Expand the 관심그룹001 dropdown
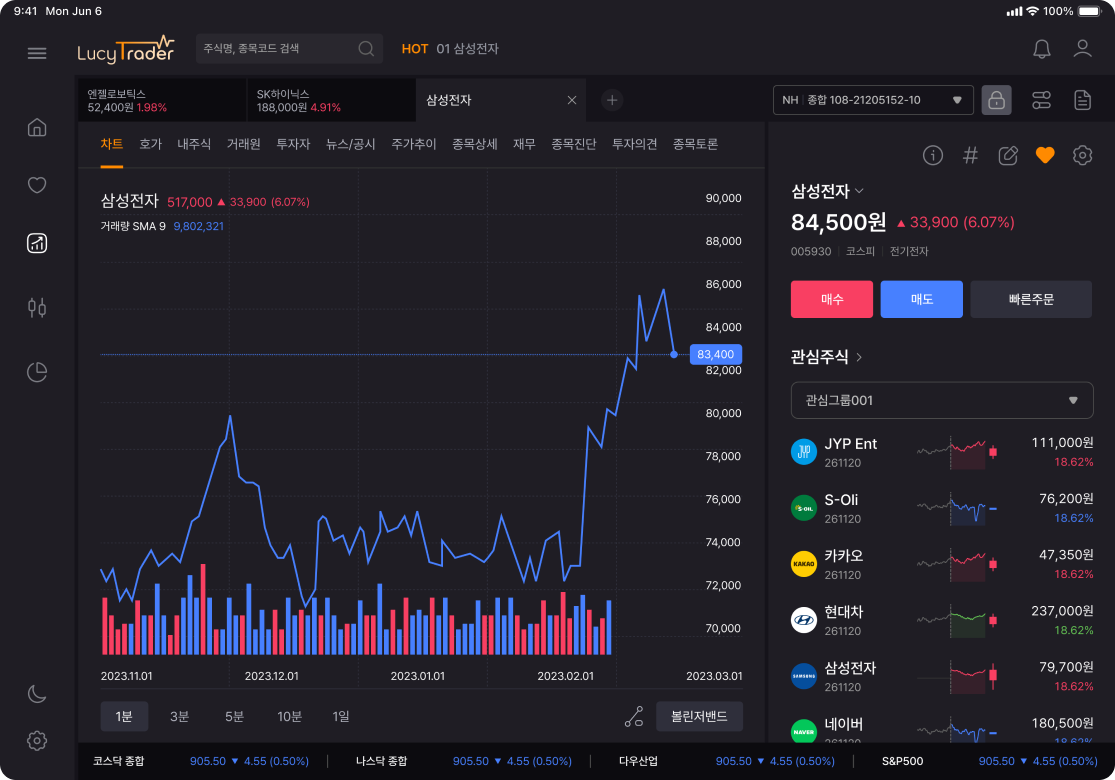1115x780 pixels. (942, 400)
